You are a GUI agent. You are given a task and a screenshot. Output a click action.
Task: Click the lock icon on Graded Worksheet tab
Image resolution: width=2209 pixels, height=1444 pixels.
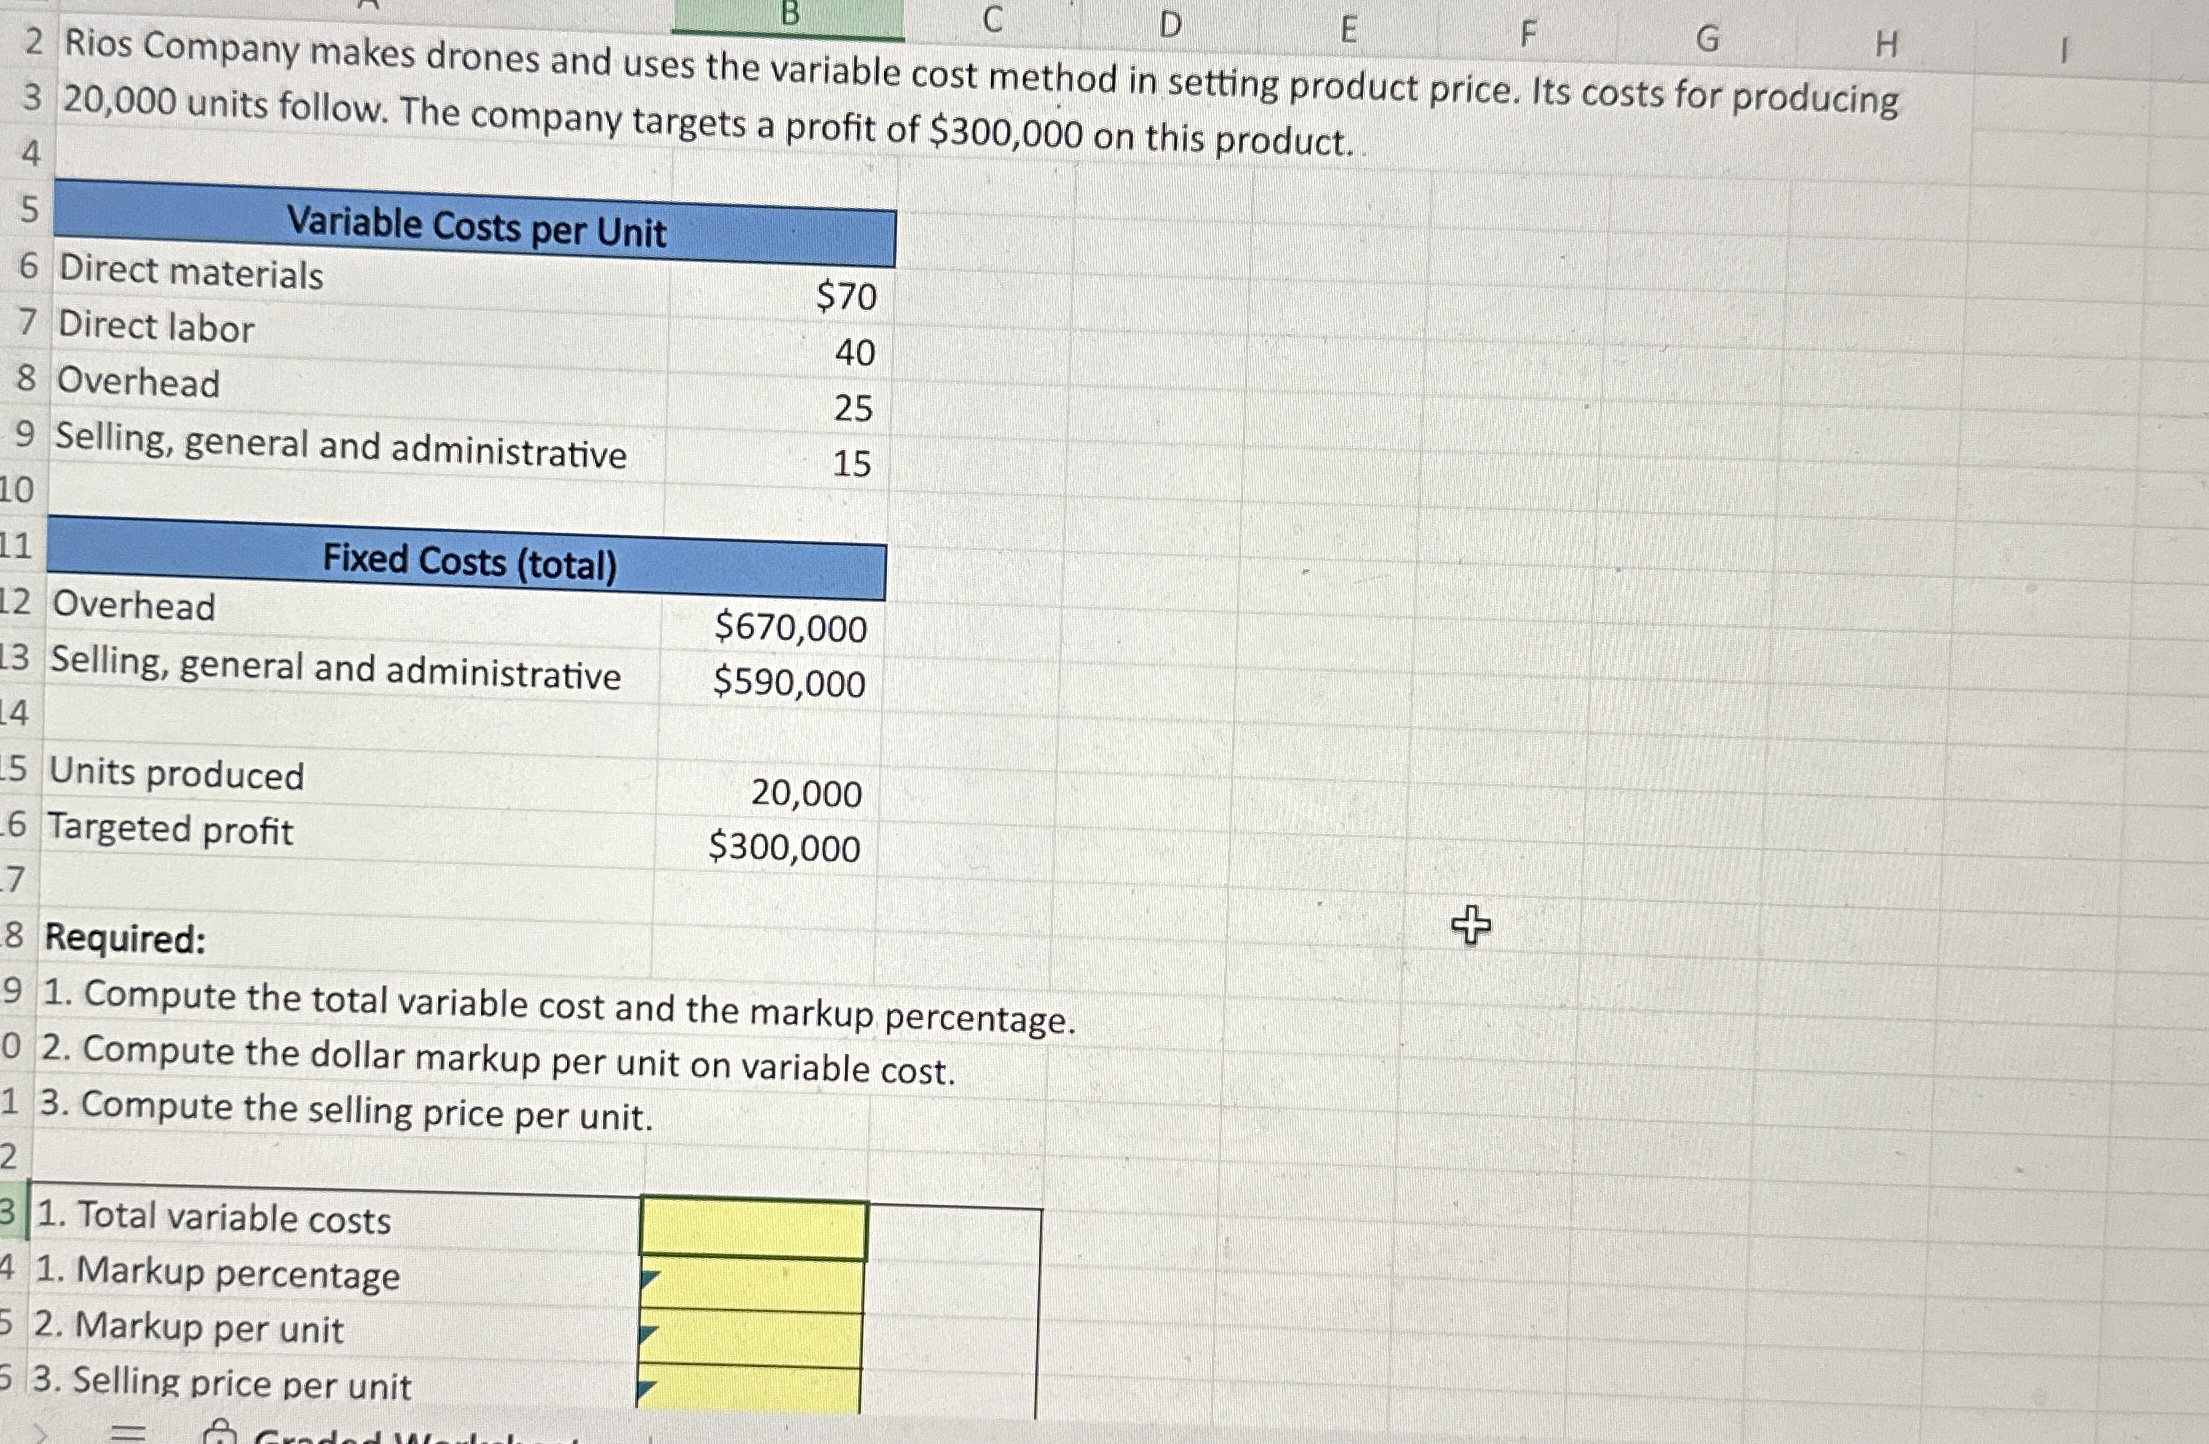(x=219, y=1435)
